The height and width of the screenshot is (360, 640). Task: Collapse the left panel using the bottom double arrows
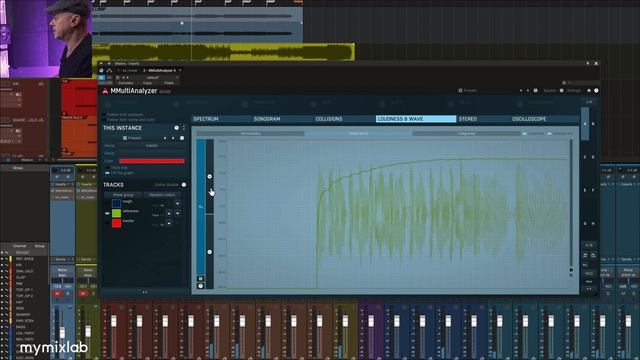coord(144,292)
